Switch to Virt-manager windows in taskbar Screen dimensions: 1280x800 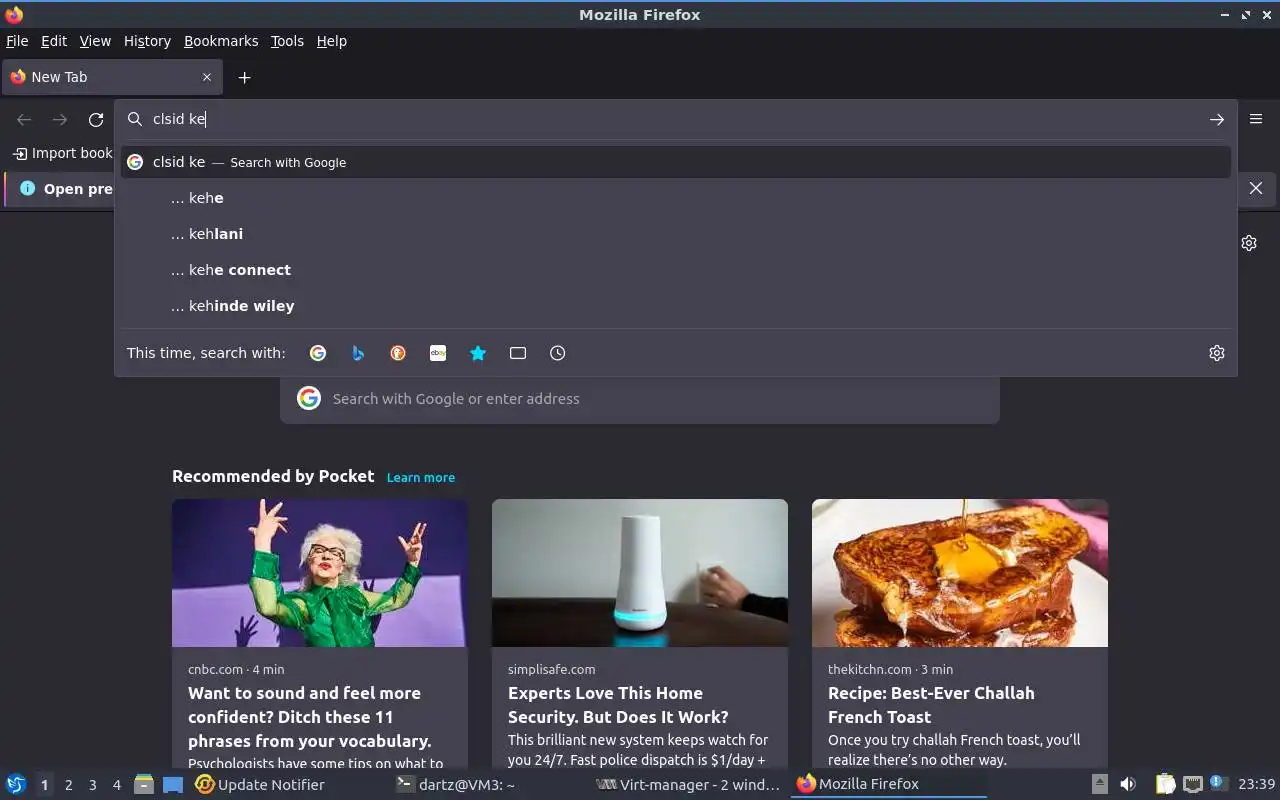688,785
